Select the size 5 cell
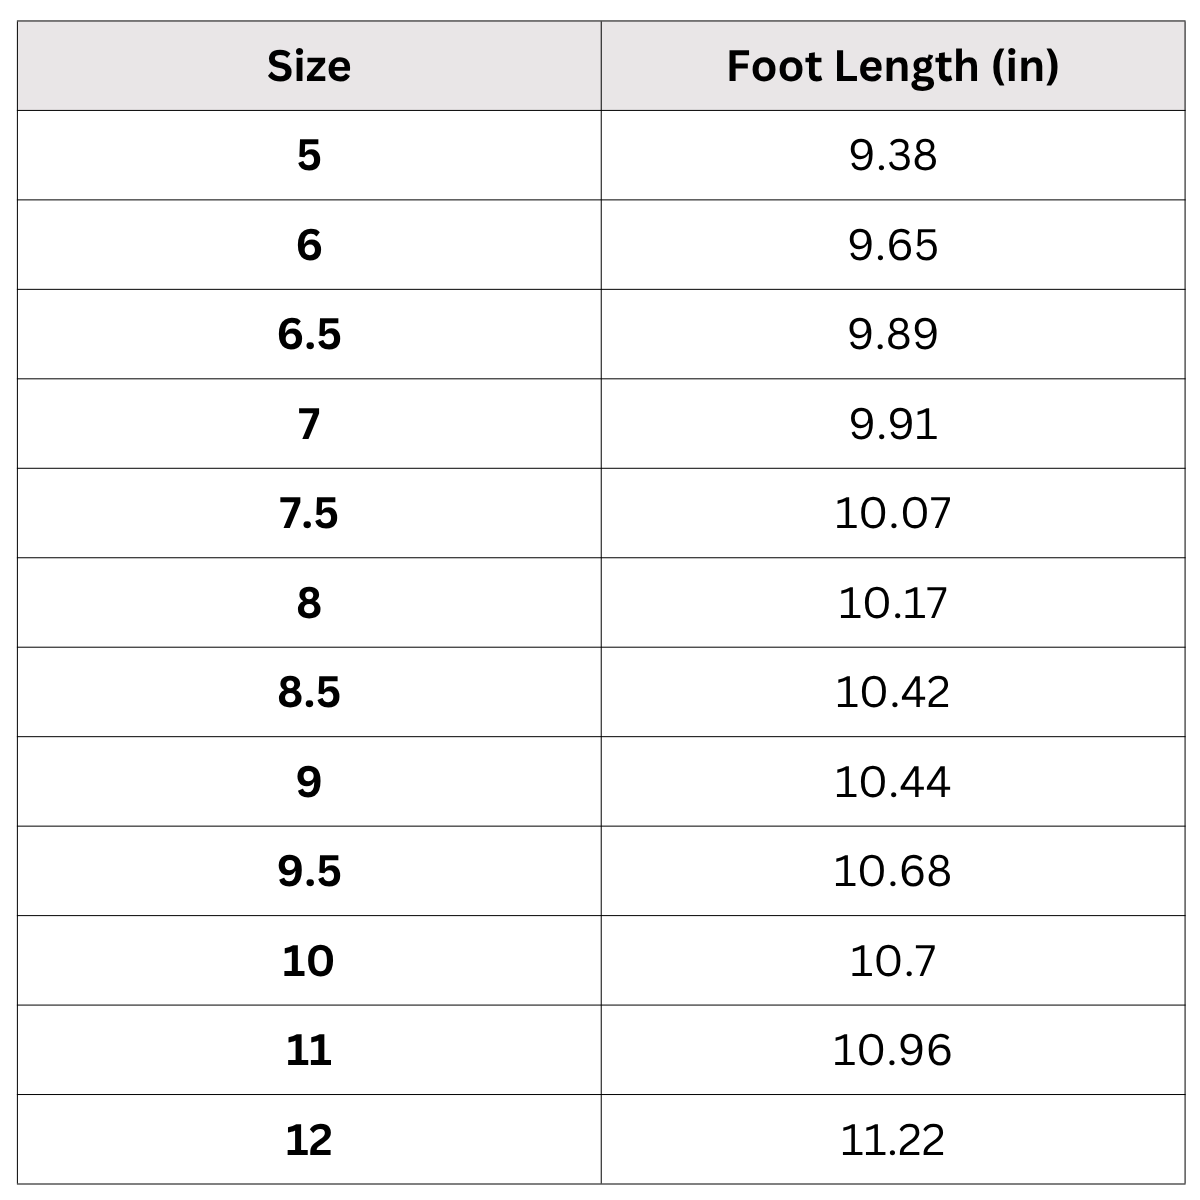1200x1200 pixels. pyautogui.click(x=309, y=155)
